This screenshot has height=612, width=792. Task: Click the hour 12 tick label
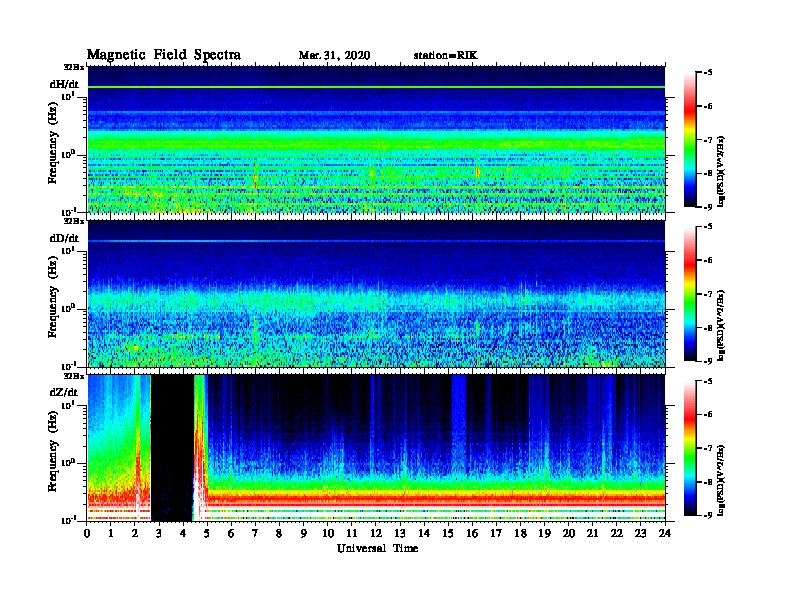(x=376, y=534)
